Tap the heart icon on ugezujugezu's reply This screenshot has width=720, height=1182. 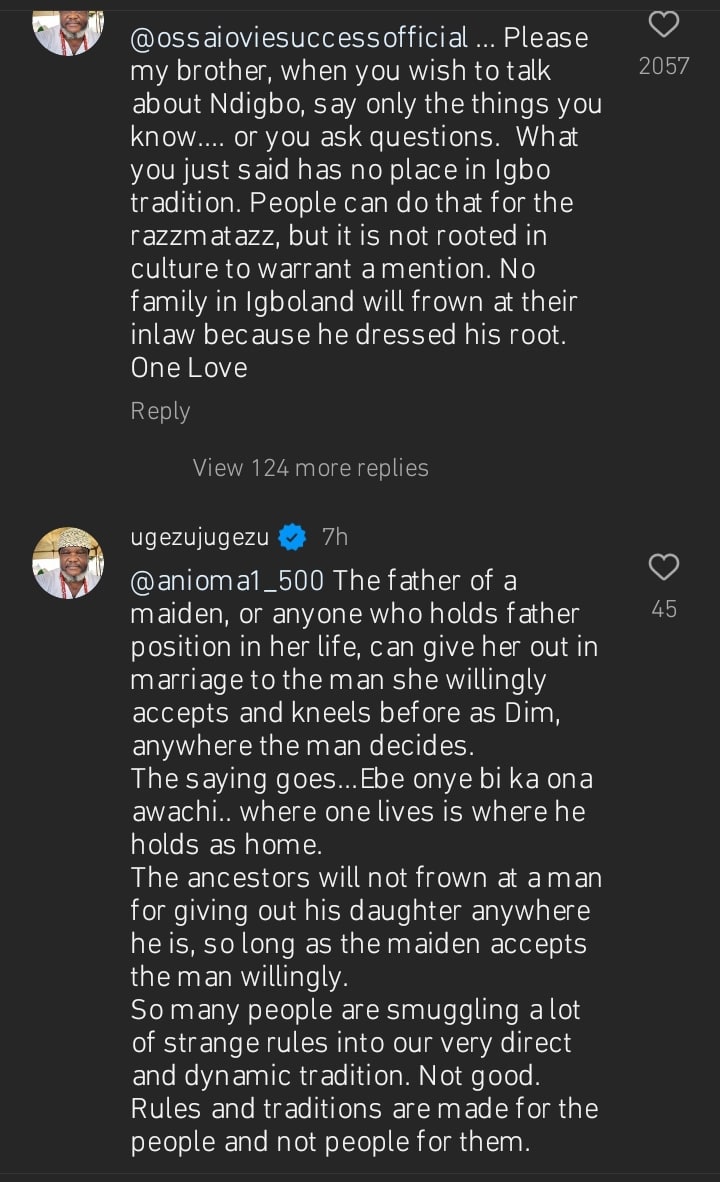[x=663, y=567]
